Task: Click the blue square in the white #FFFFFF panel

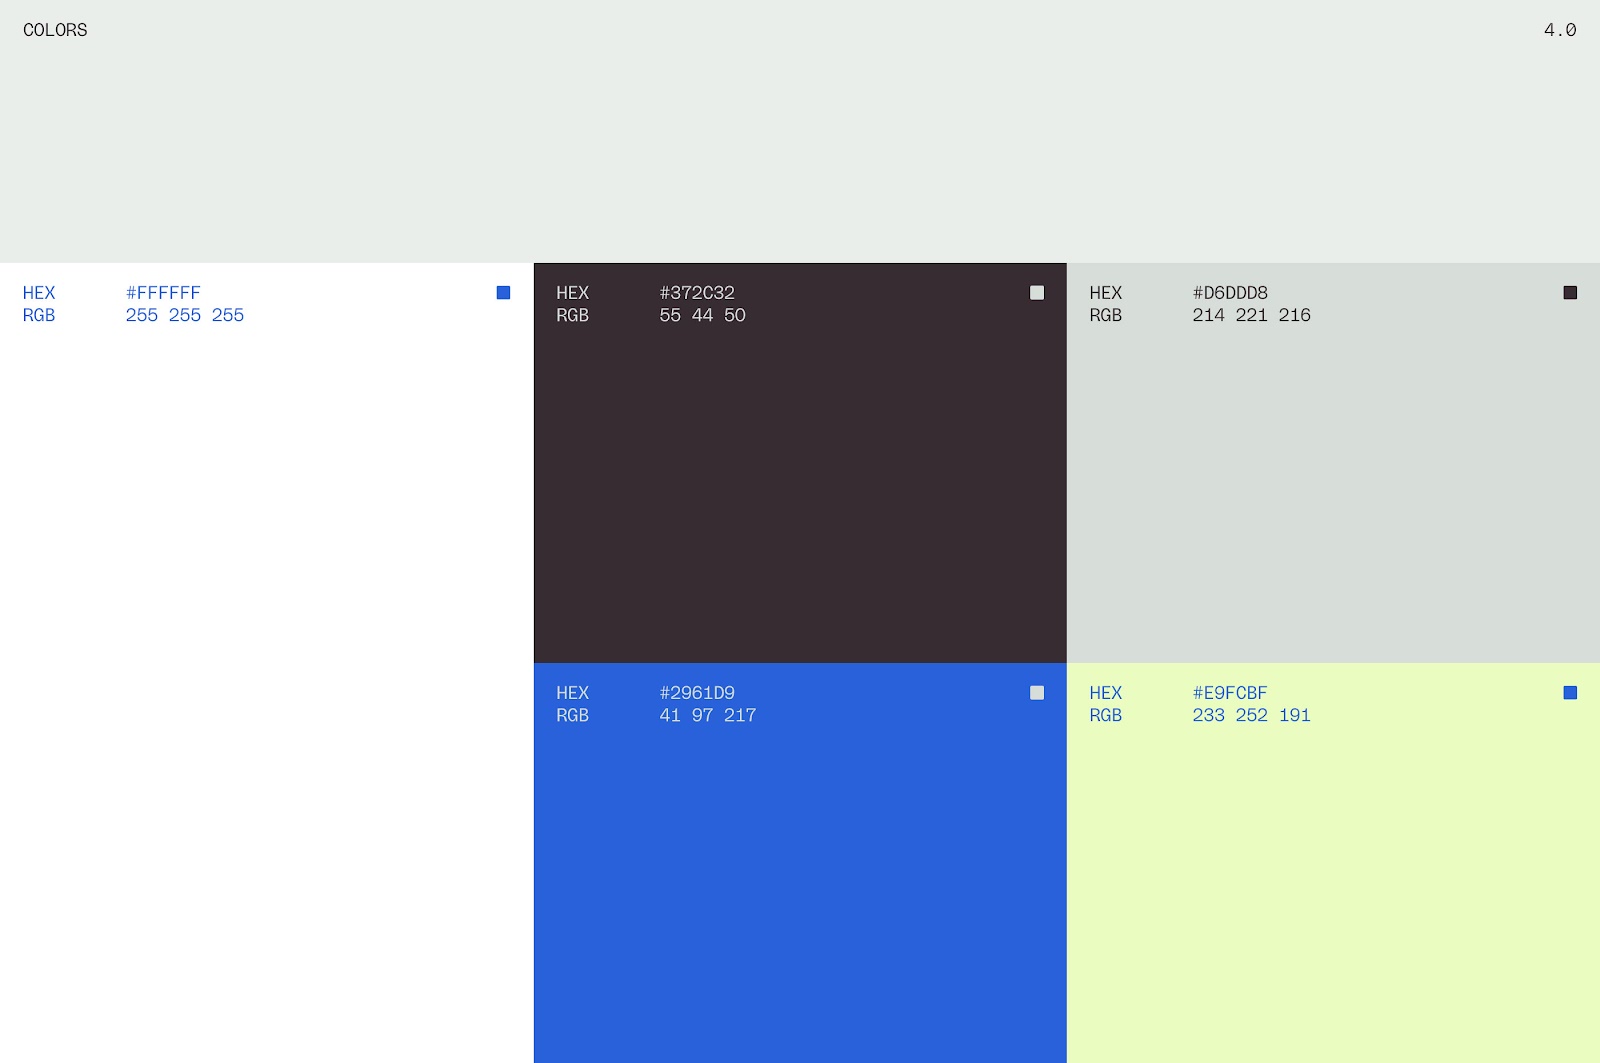Action: click(503, 292)
